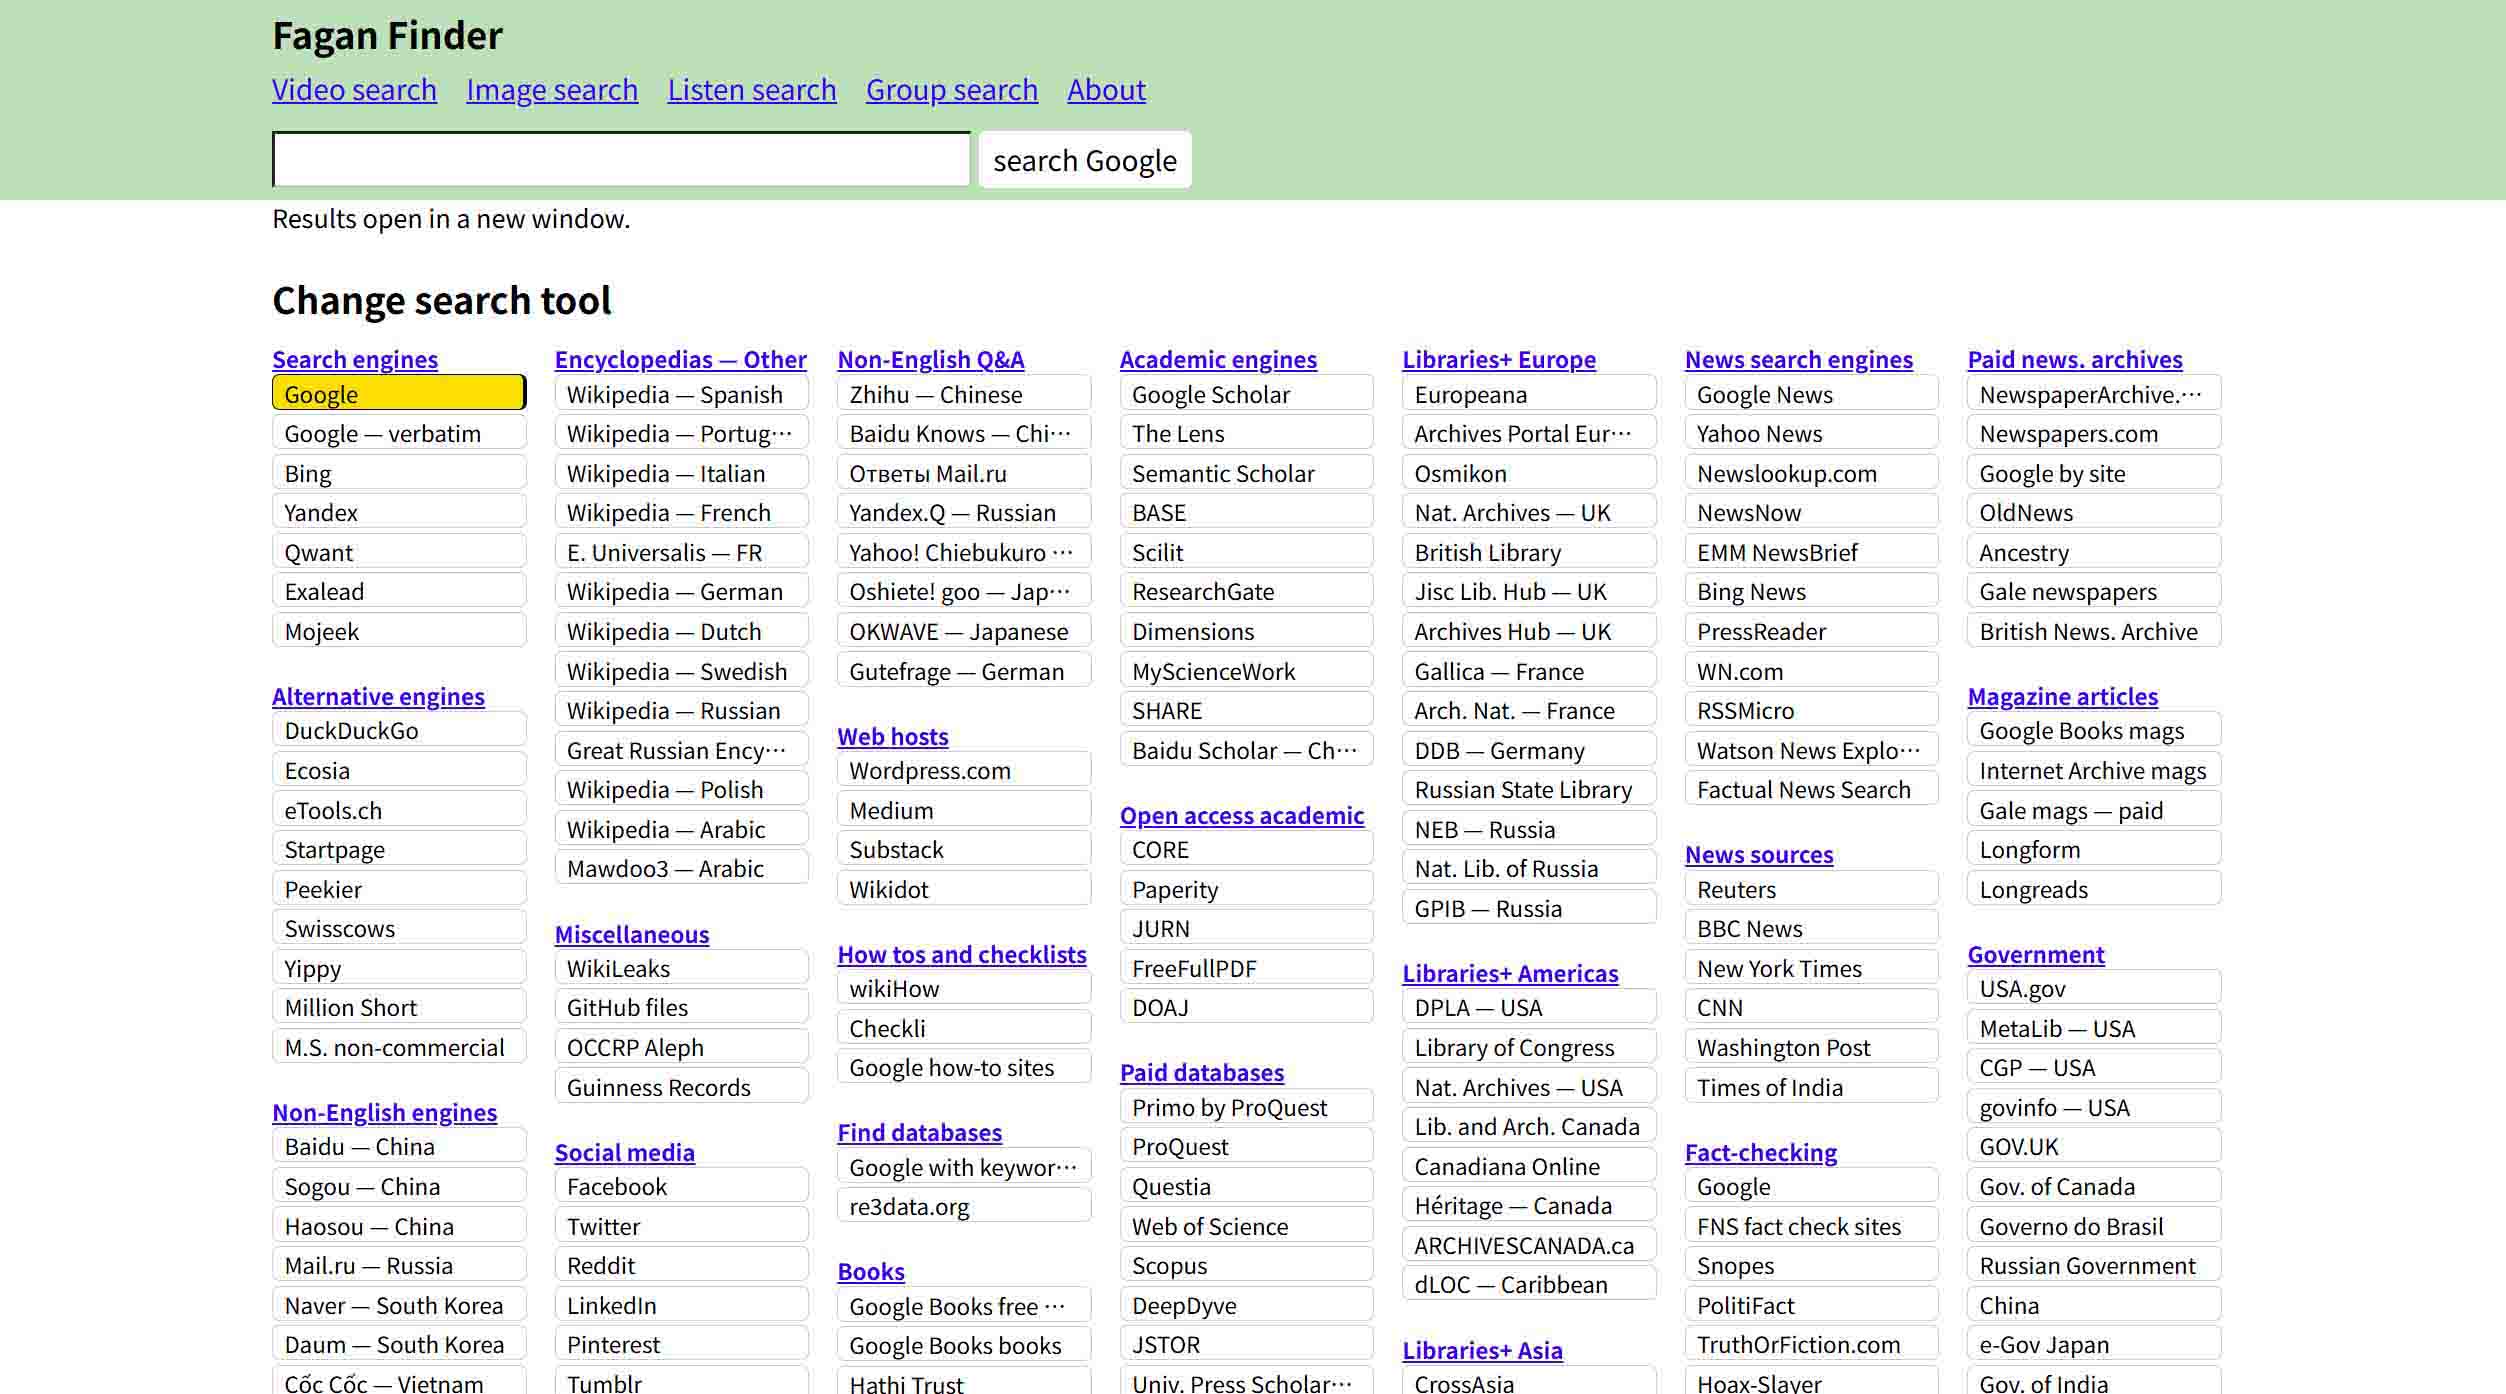This screenshot has height=1394, width=2506.
Task: Open the Video search page link
Action: click(x=354, y=90)
